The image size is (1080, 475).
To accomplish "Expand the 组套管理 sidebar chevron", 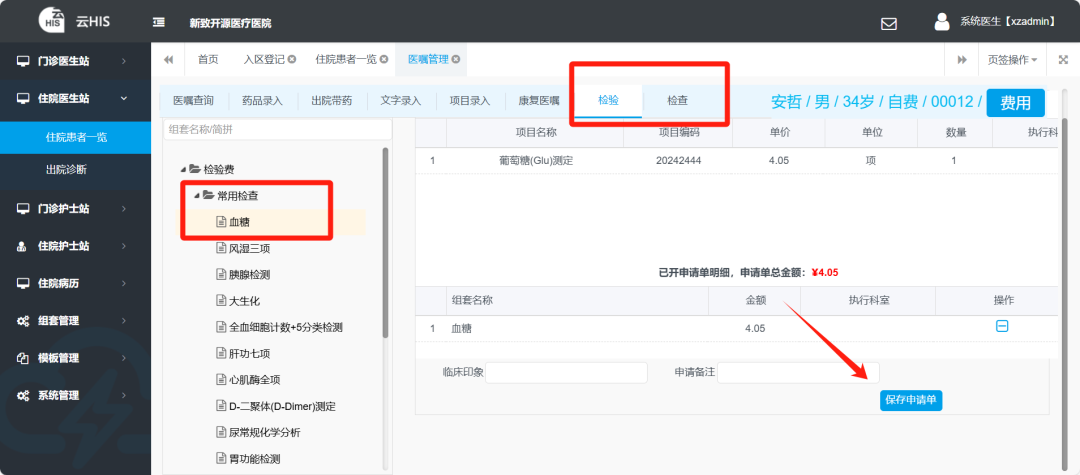I will point(124,321).
